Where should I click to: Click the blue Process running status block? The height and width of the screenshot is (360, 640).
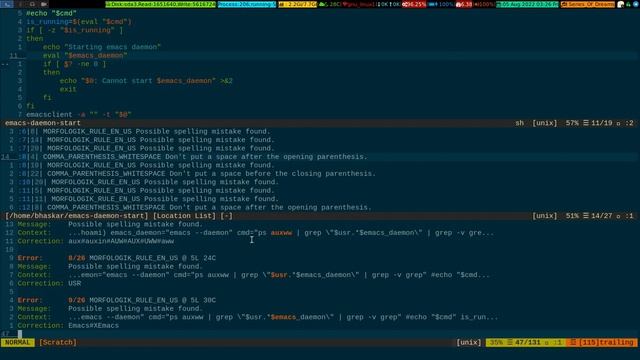pyautogui.click(x=247, y=4)
